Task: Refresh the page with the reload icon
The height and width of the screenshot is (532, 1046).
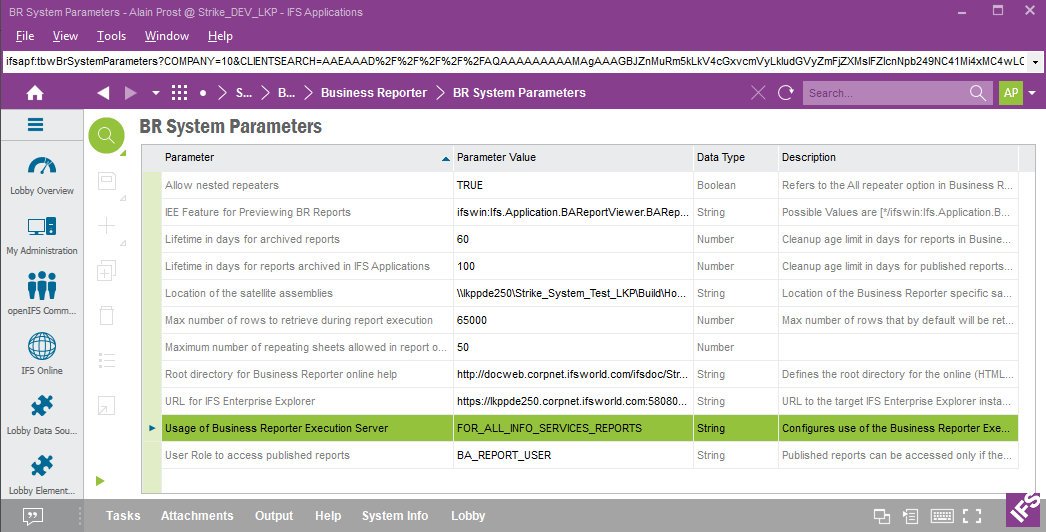Action: tap(786, 93)
